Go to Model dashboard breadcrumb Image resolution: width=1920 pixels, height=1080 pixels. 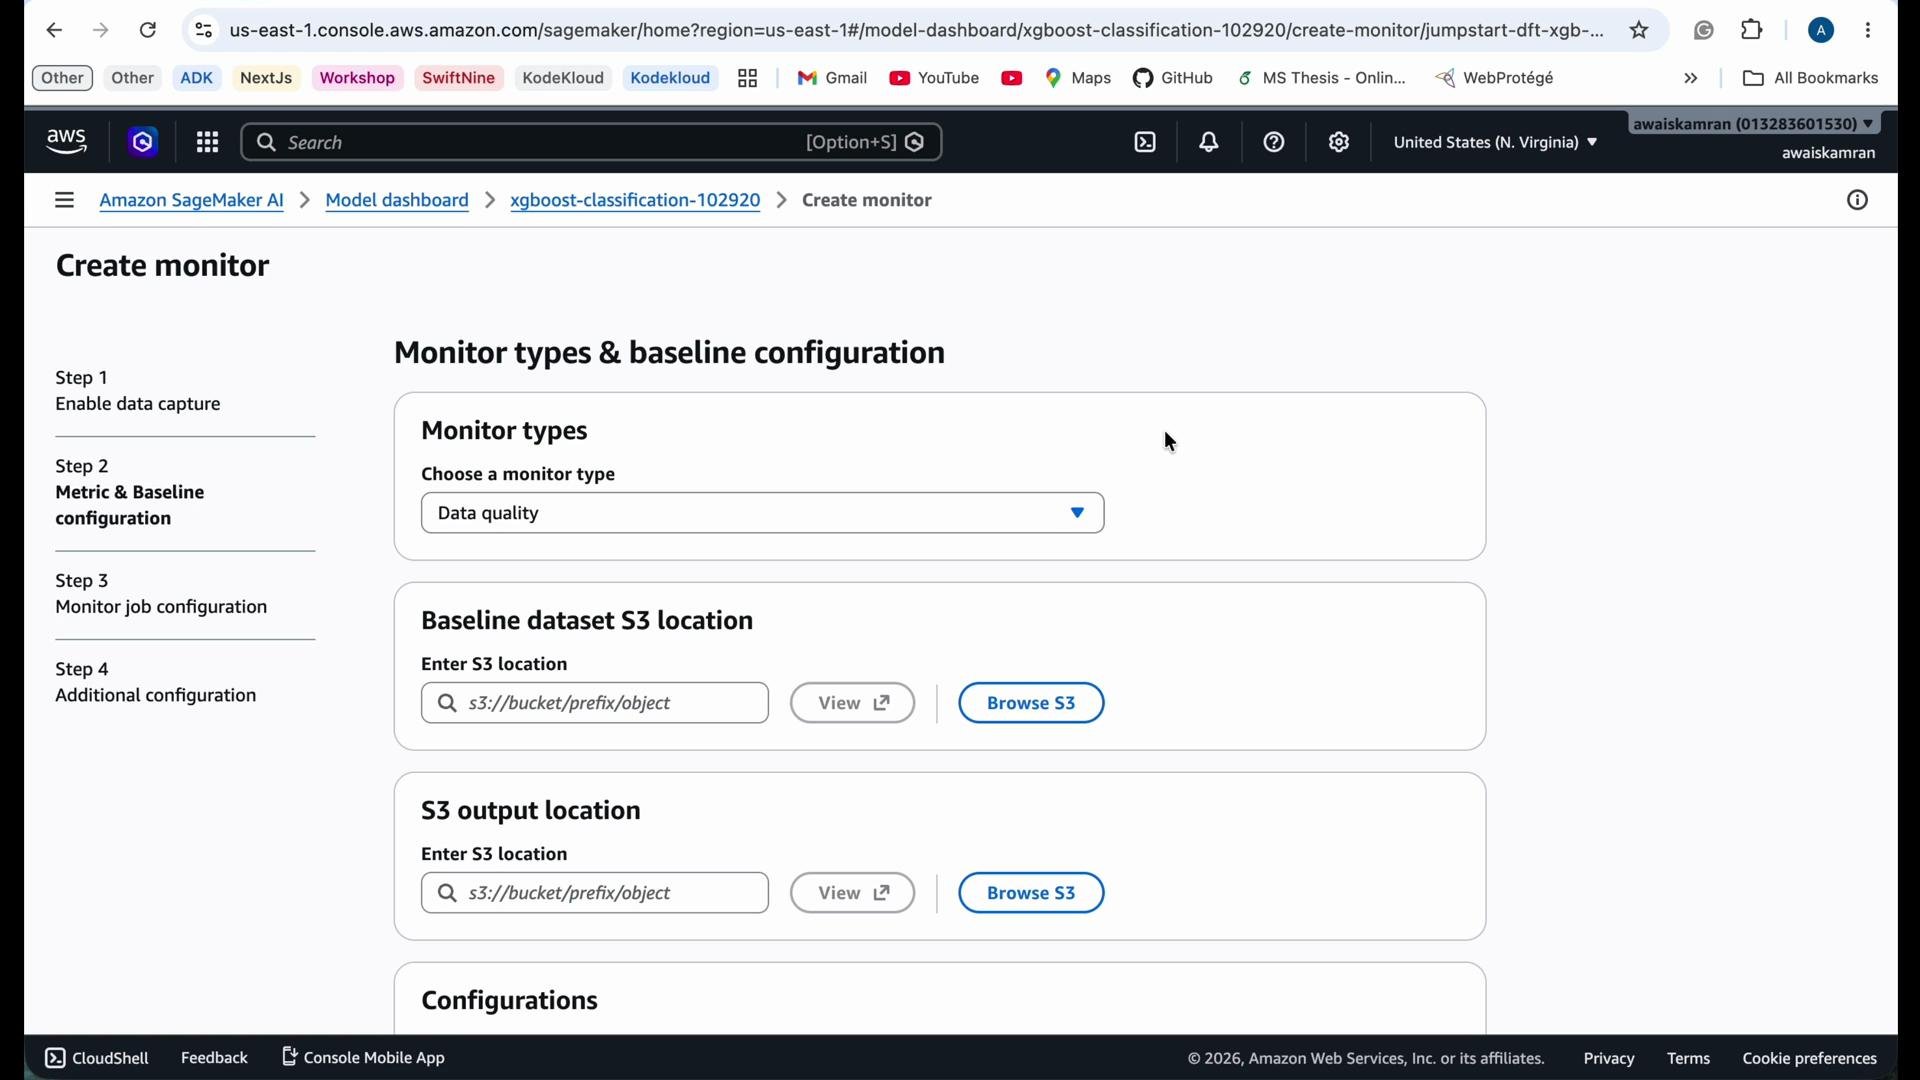point(397,201)
